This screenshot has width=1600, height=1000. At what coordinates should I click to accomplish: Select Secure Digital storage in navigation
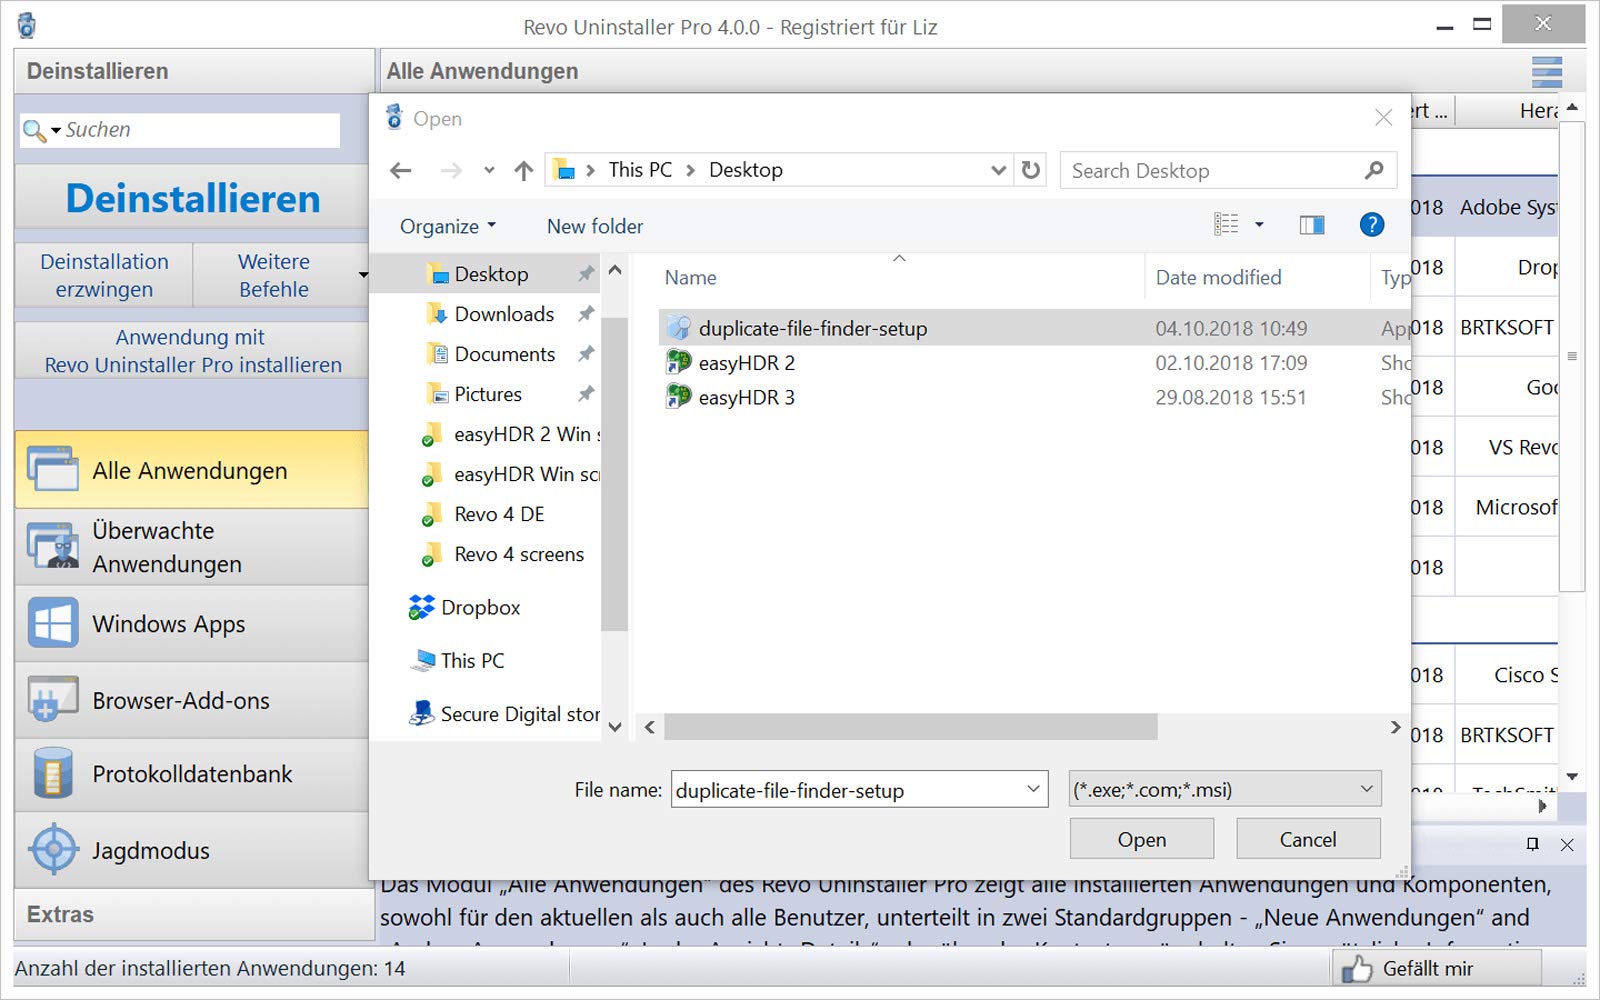[505, 714]
